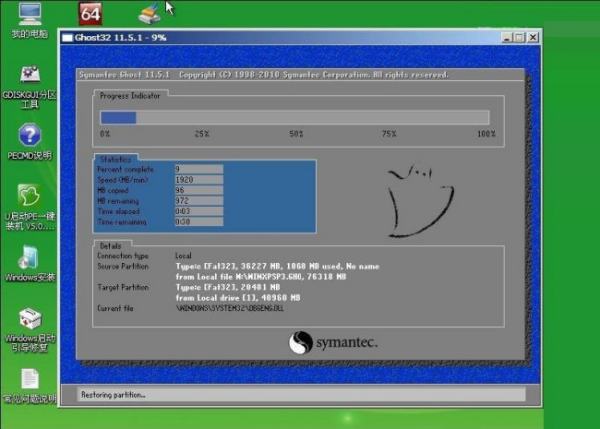Maximize the Ghost32 window

pyautogui.click(x=519, y=38)
